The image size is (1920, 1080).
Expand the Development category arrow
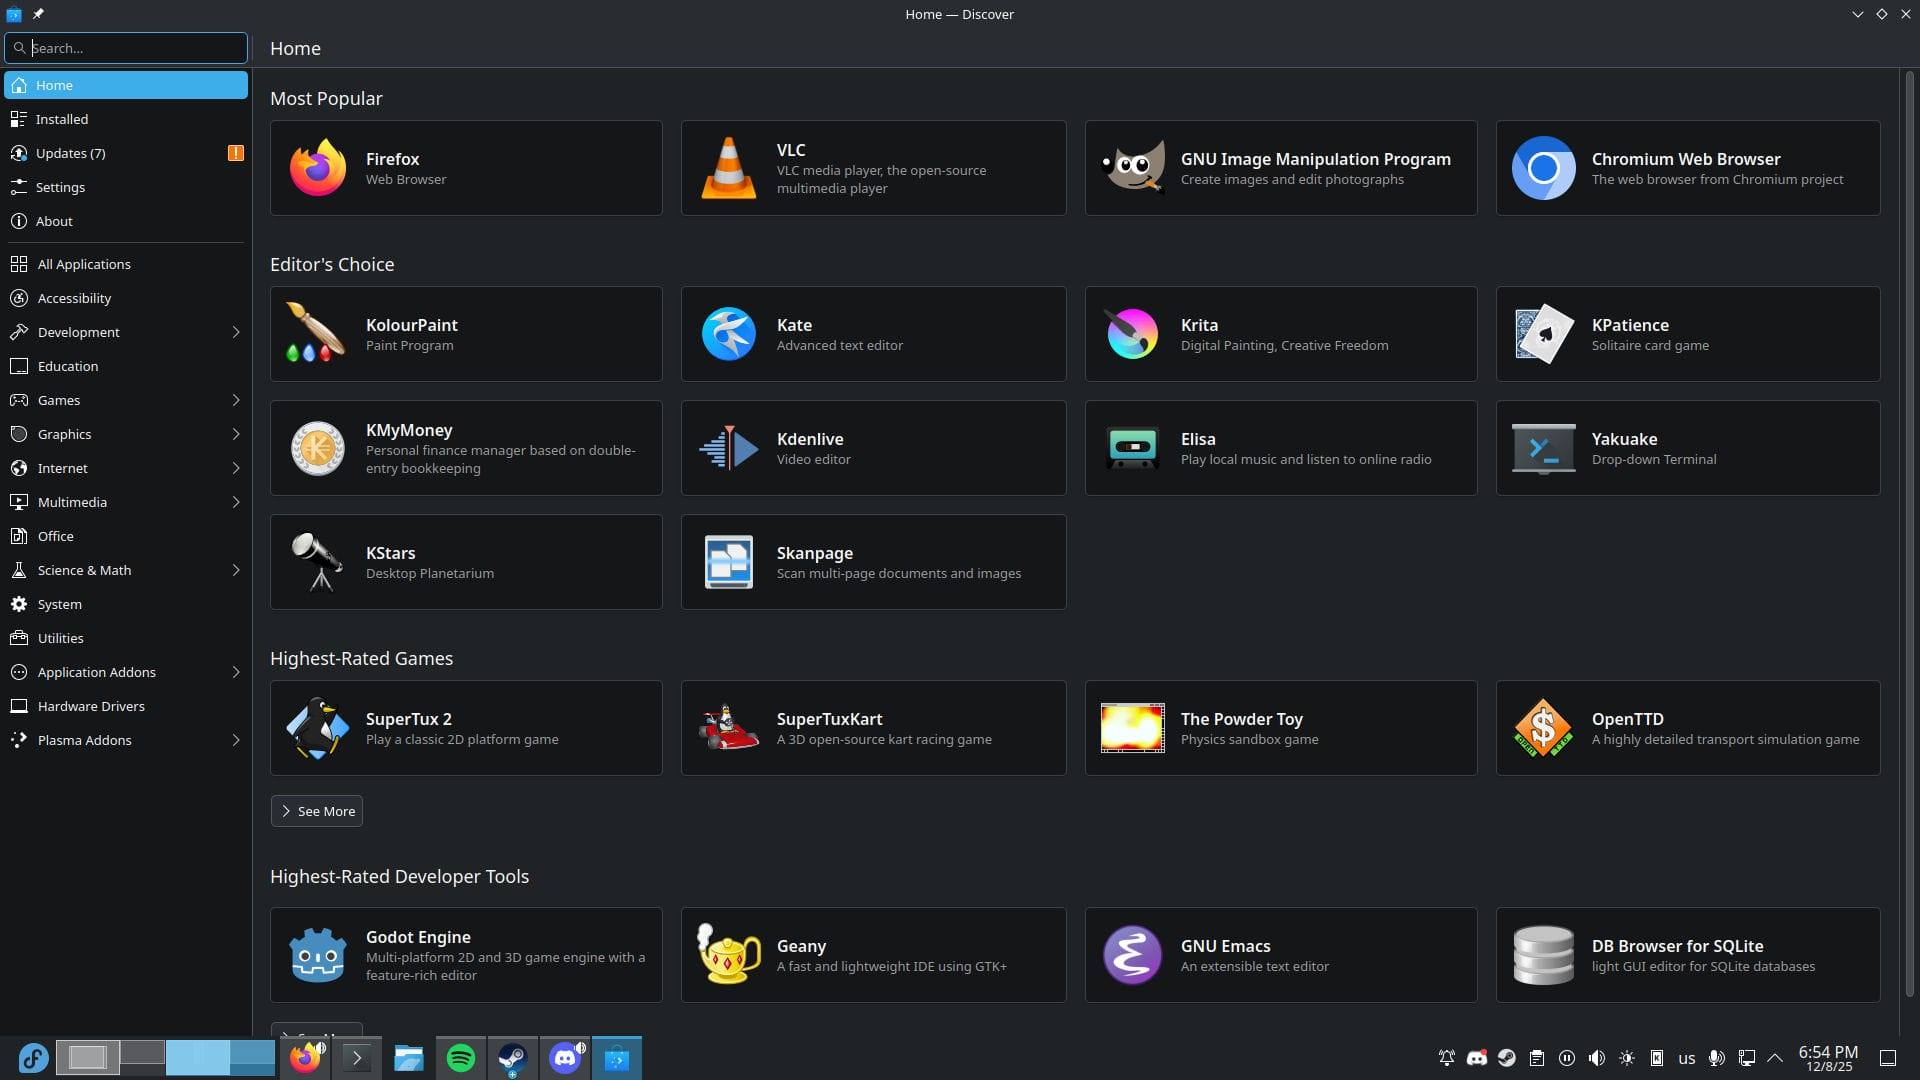point(236,332)
